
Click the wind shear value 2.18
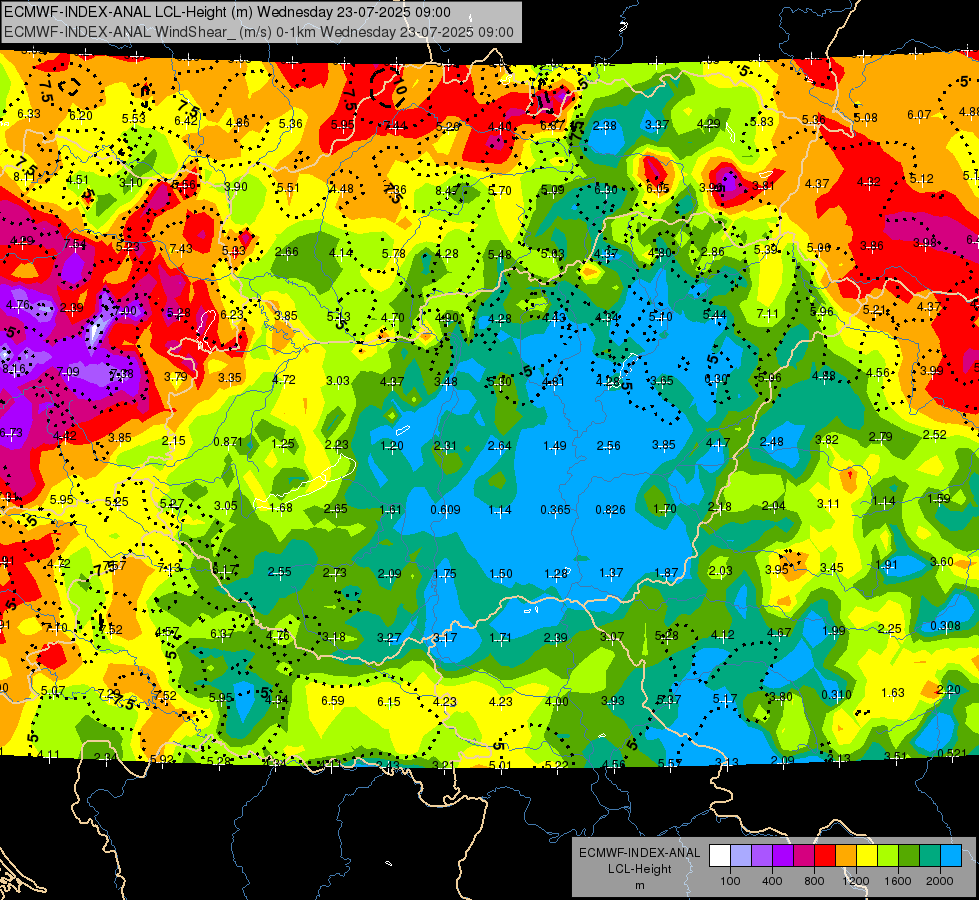tap(719, 507)
